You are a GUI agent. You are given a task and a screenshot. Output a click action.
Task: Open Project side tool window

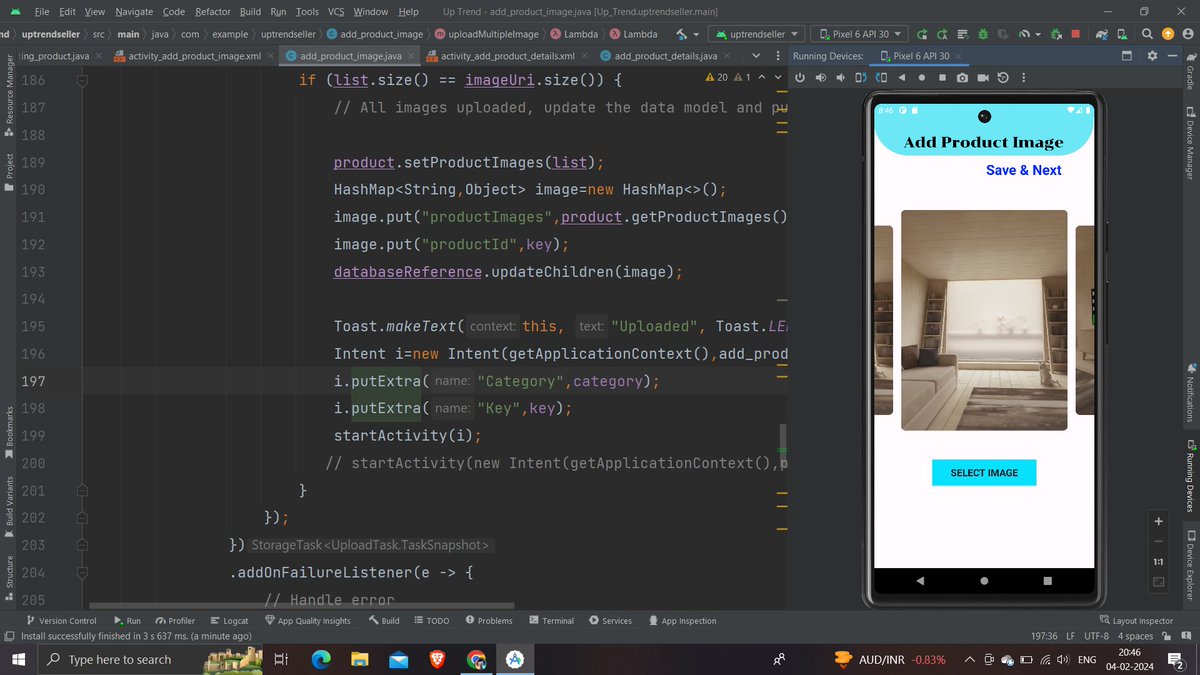point(9,174)
